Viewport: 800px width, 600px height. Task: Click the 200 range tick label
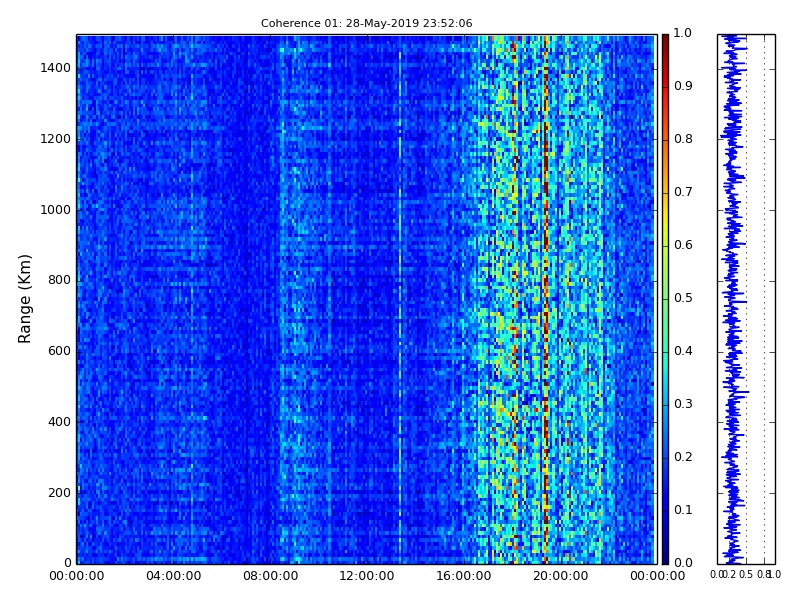coord(59,493)
